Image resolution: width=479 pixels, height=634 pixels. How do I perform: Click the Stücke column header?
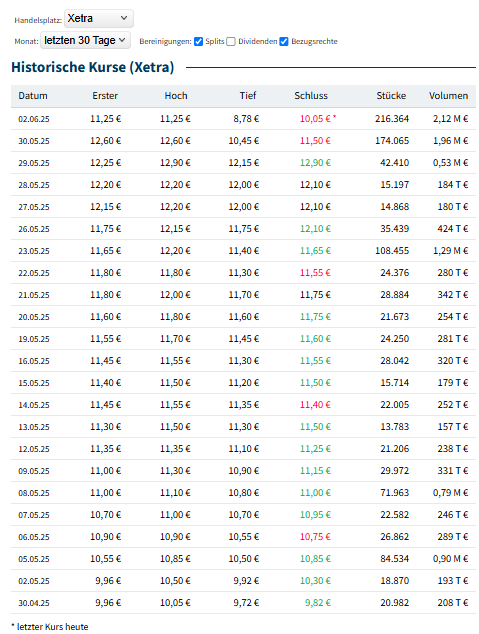coord(391,96)
